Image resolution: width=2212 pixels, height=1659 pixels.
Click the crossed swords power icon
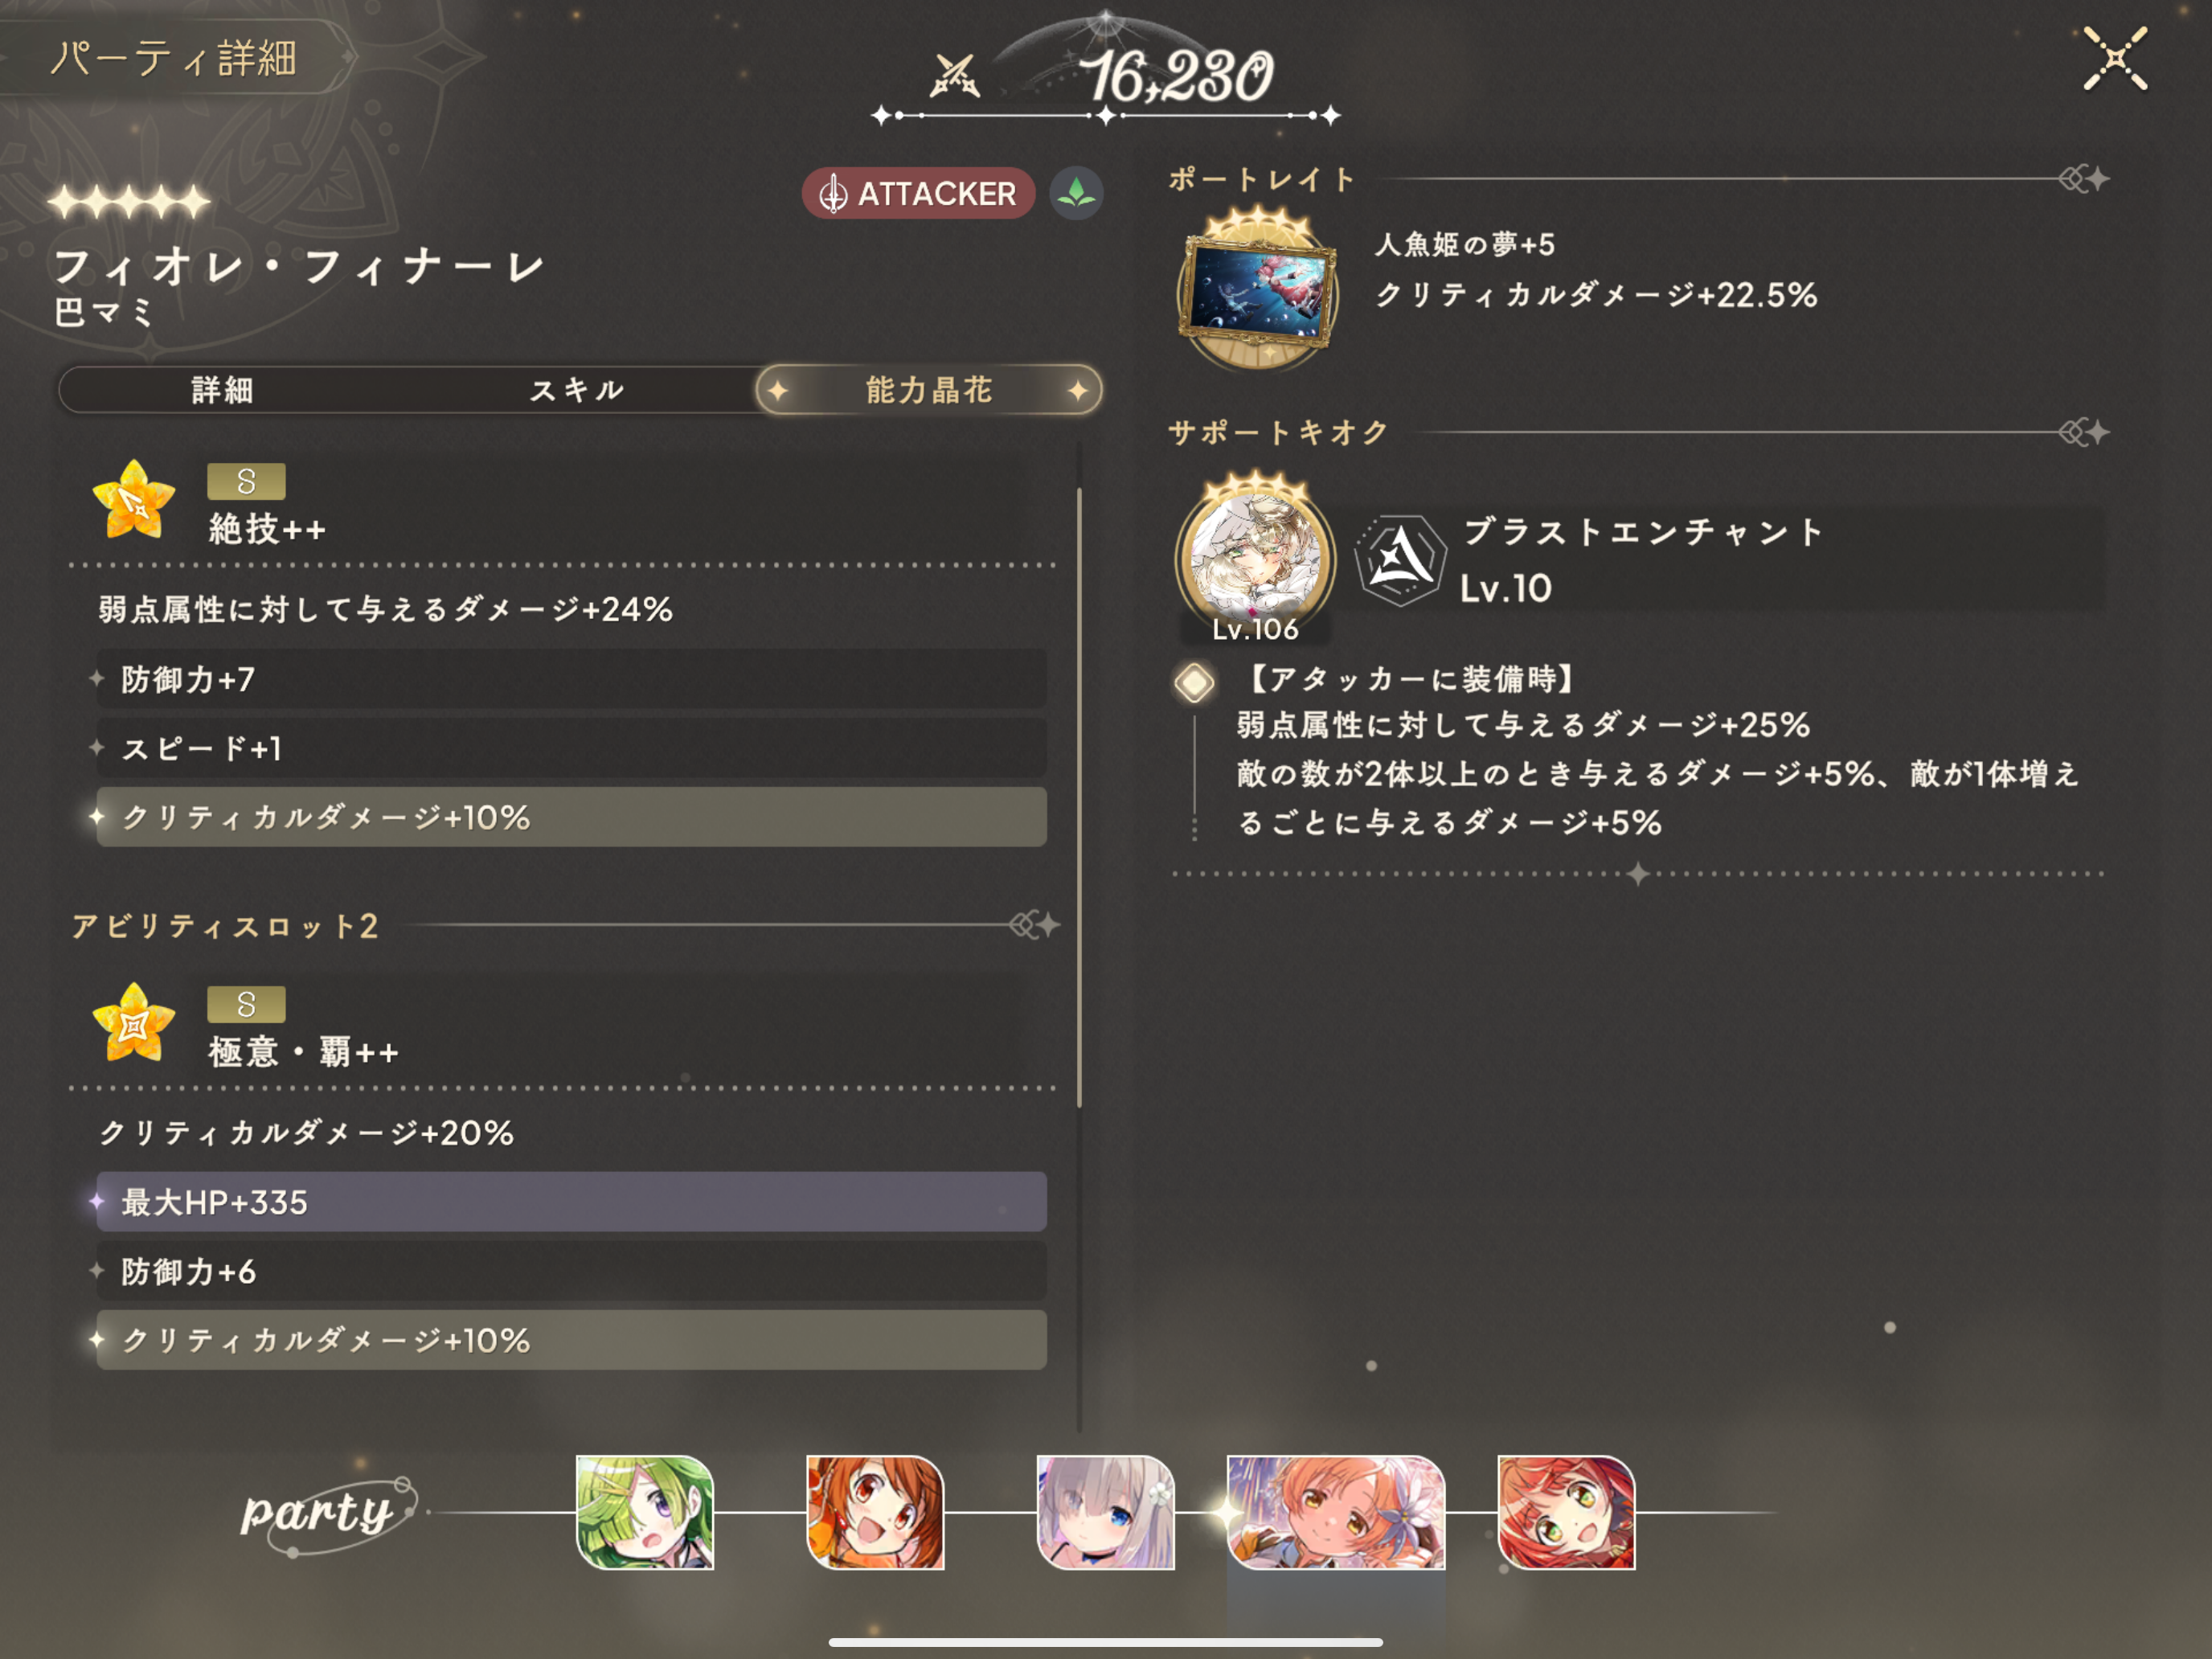click(x=954, y=76)
